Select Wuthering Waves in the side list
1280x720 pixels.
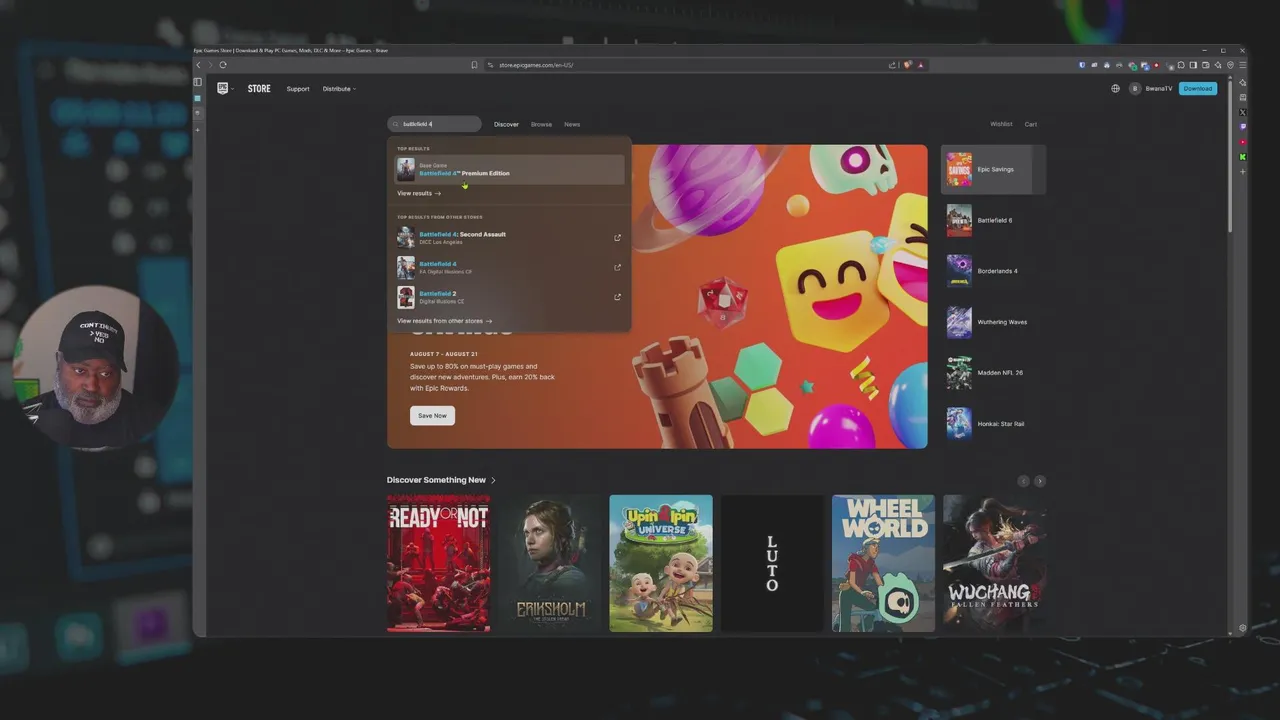tap(993, 322)
